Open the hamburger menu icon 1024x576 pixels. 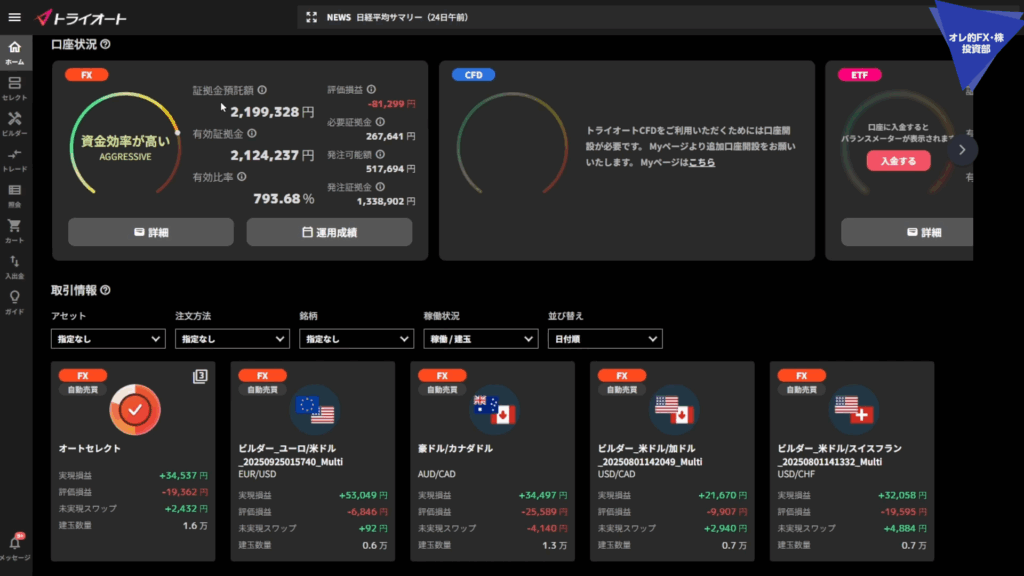(x=14, y=17)
